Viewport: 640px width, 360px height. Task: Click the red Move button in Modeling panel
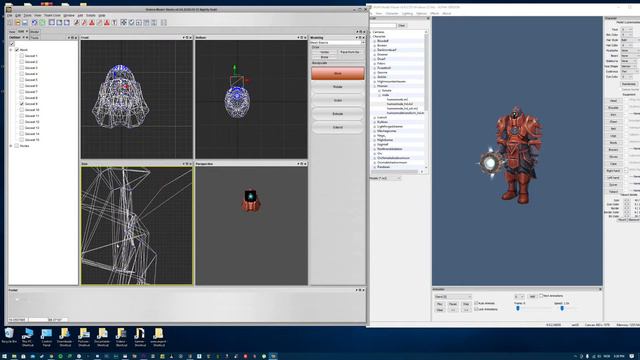click(338, 73)
